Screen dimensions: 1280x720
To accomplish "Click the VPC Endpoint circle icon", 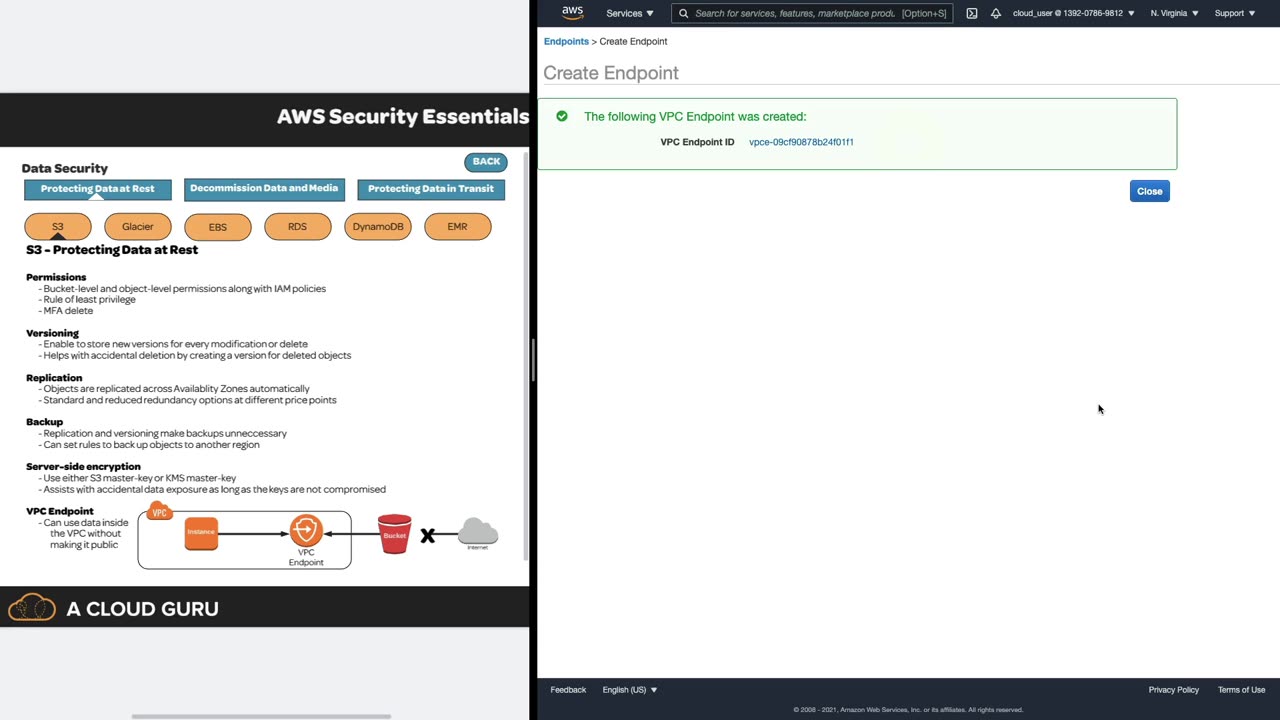I will tap(306, 530).
